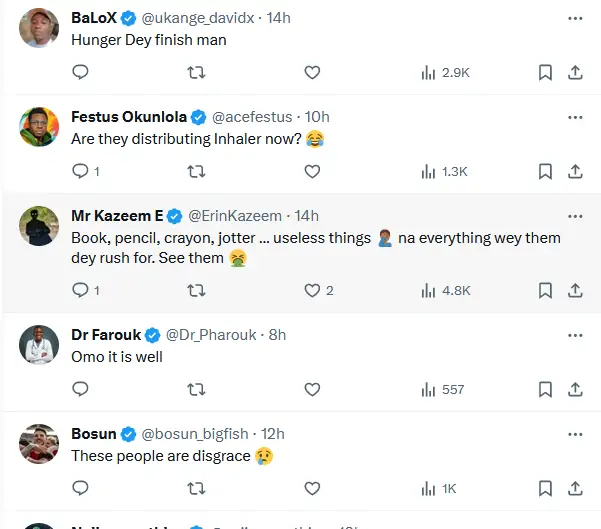Bookmark Dr Farouk's tweet
This screenshot has height=529, width=601.
click(x=545, y=389)
